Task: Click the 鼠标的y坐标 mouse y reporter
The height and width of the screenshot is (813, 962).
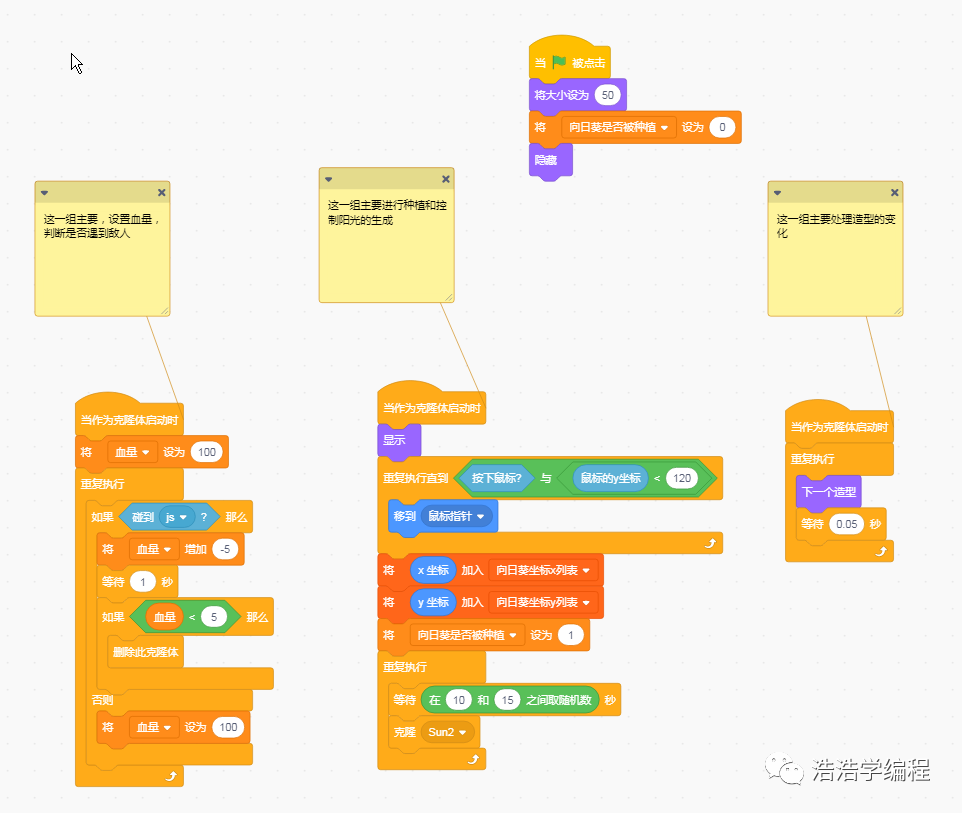Action: point(610,478)
